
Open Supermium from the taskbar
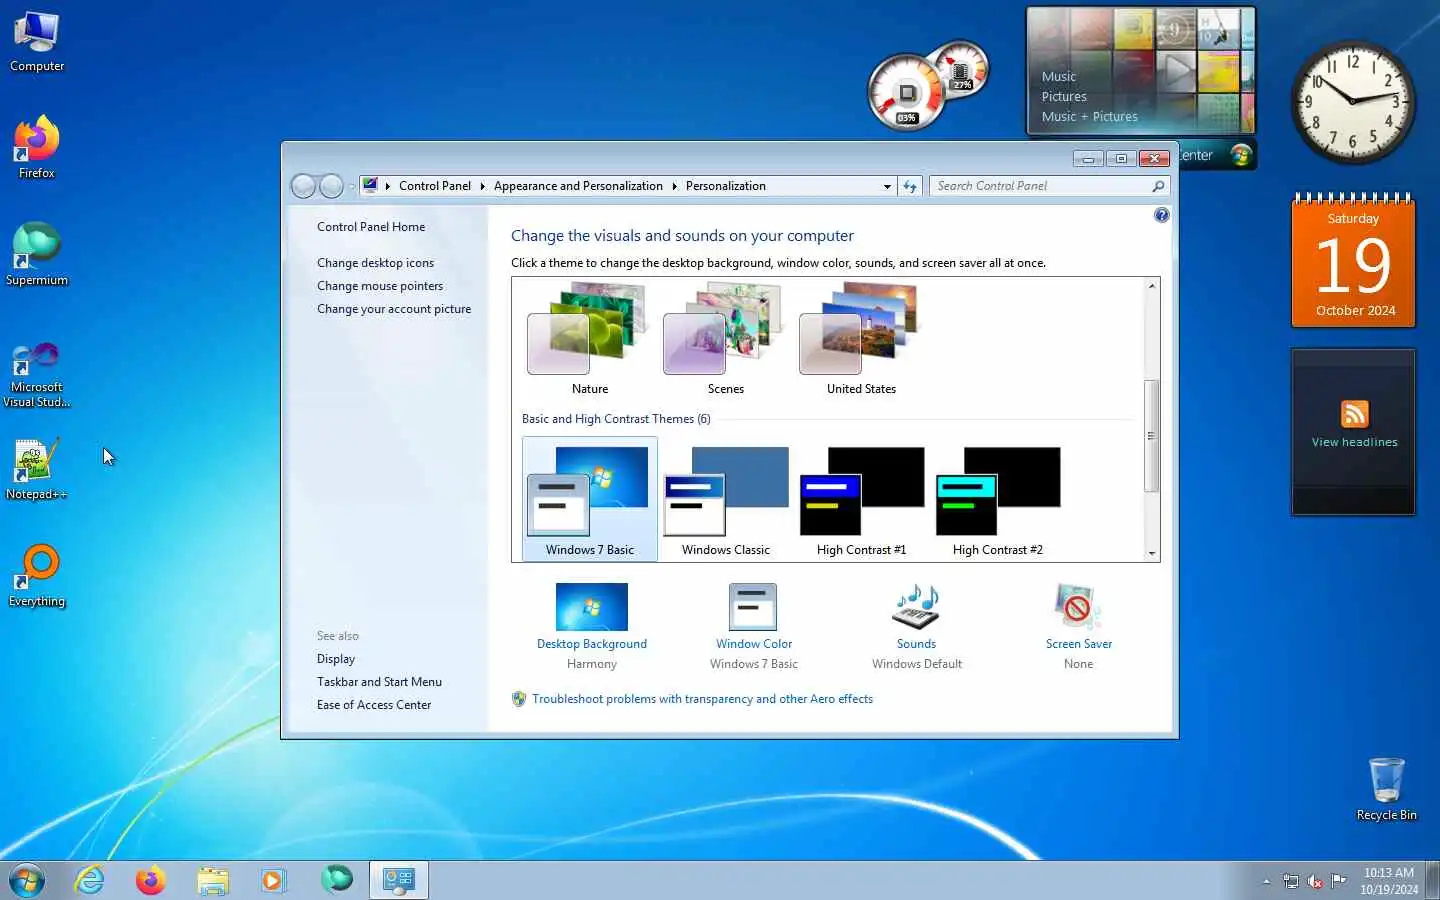[x=337, y=879]
